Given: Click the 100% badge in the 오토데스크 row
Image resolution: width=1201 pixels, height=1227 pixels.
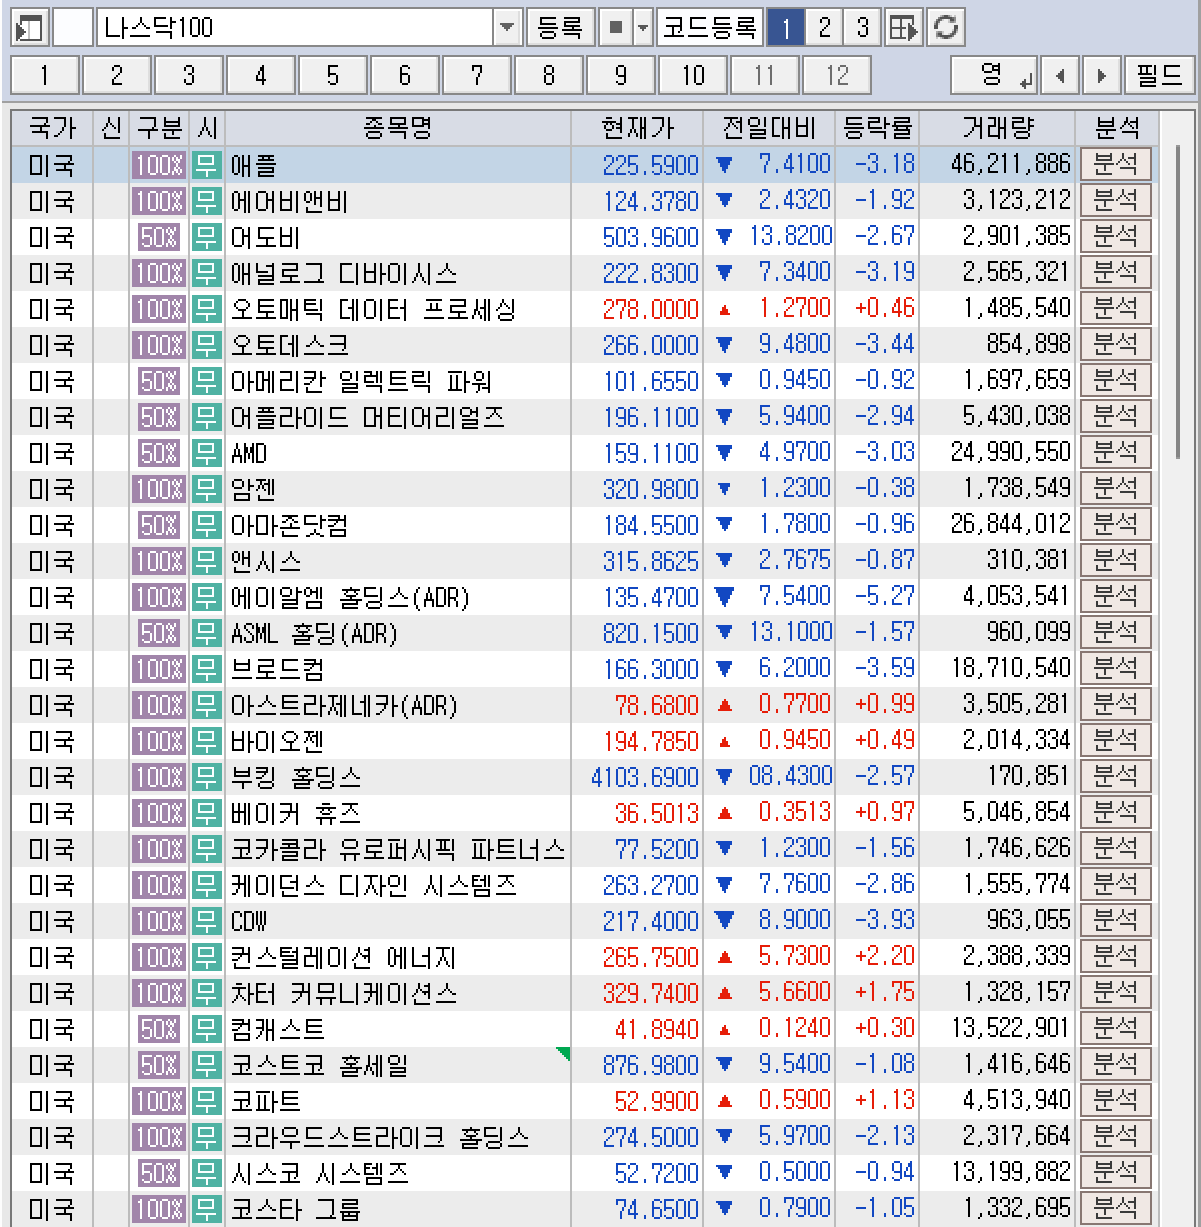Looking at the screenshot, I should click(x=159, y=345).
